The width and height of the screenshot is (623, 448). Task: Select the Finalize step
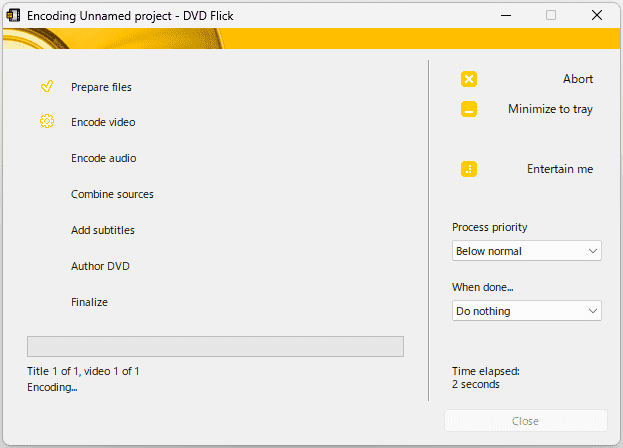tap(89, 302)
